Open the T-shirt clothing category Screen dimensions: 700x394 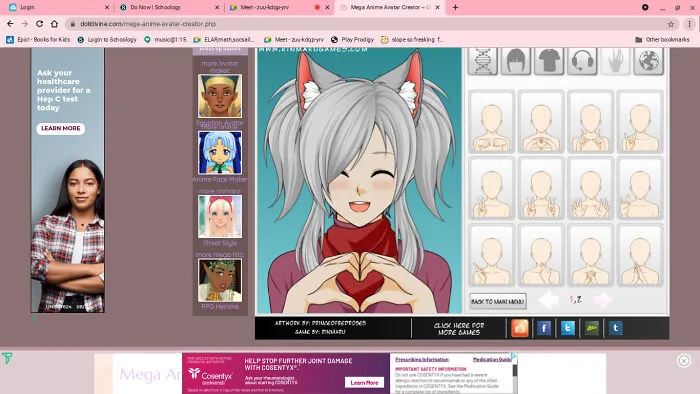(x=549, y=61)
